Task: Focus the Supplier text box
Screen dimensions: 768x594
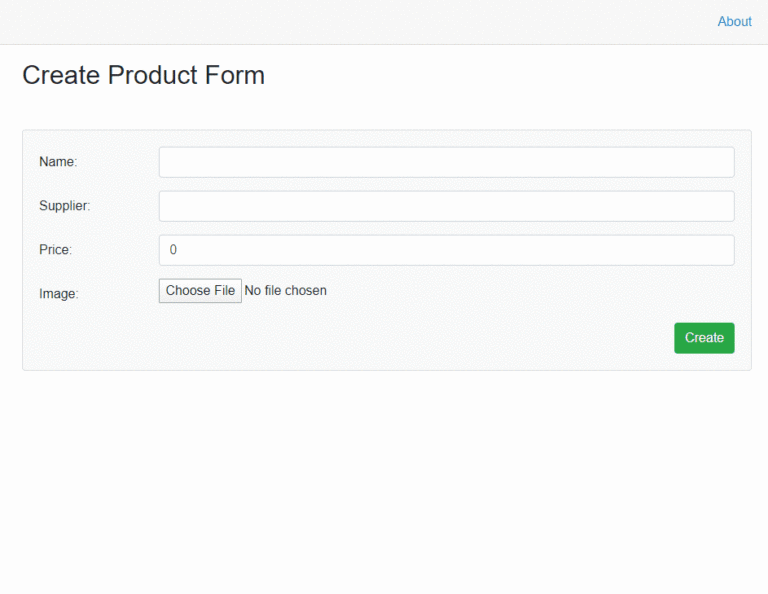Action: tap(446, 206)
